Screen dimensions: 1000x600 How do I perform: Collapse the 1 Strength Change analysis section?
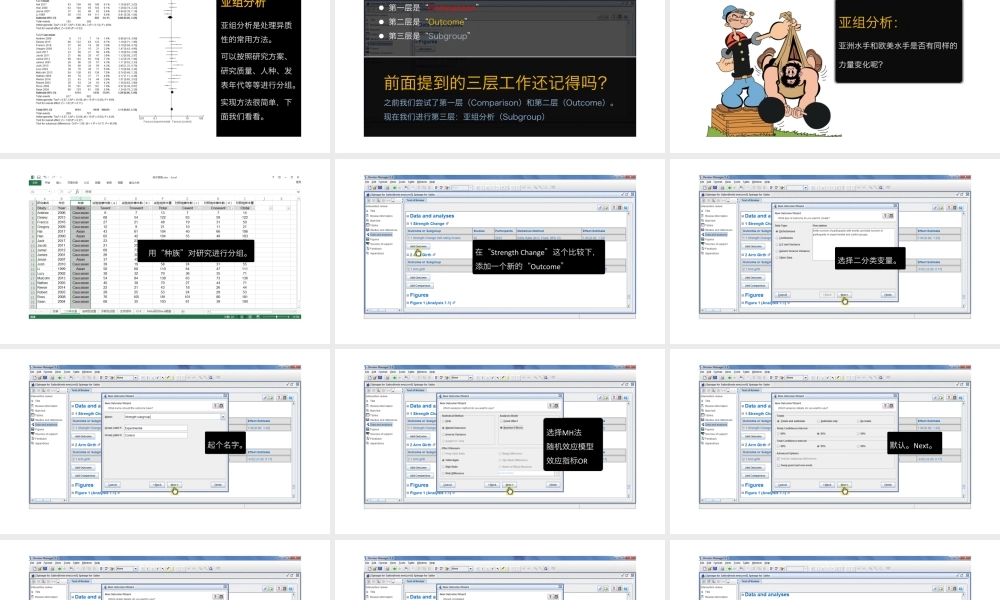point(408,223)
